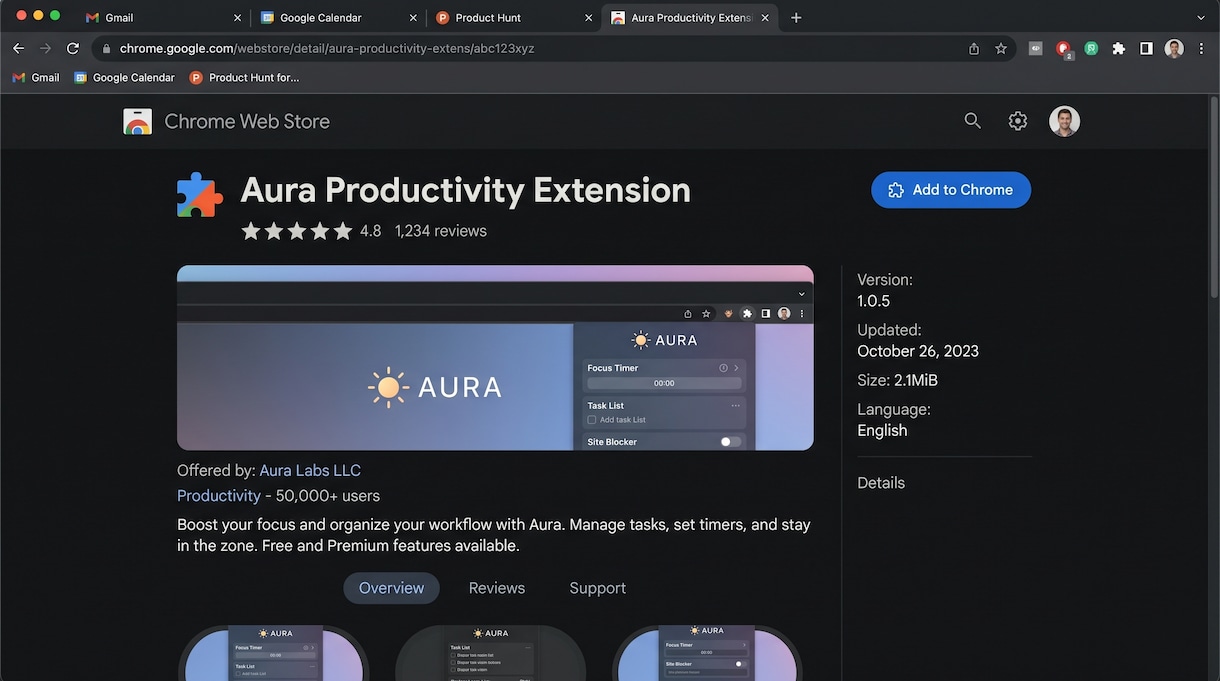Open Gmail bookmark in bookmarks bar

click(36, 77)
